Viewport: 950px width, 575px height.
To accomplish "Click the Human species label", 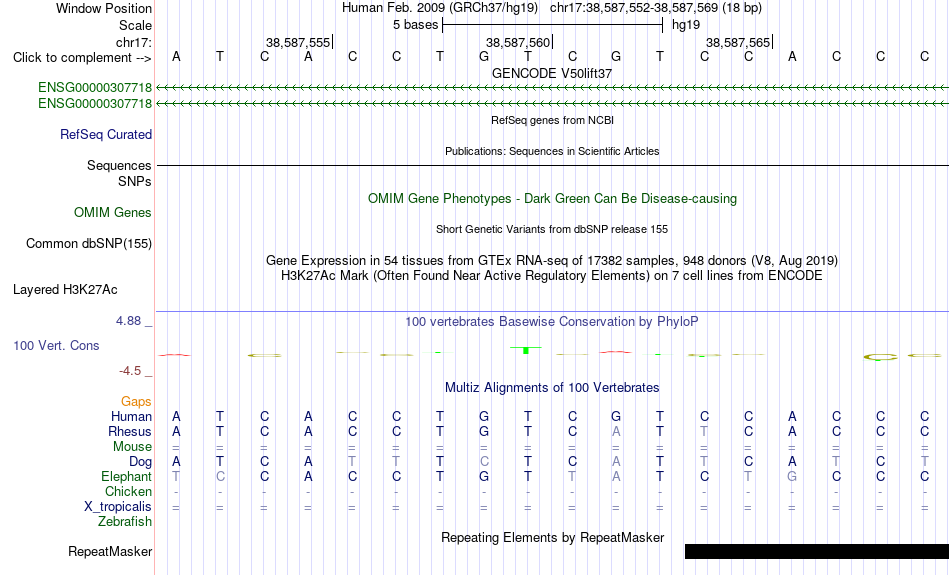I will tap(131, 417).
